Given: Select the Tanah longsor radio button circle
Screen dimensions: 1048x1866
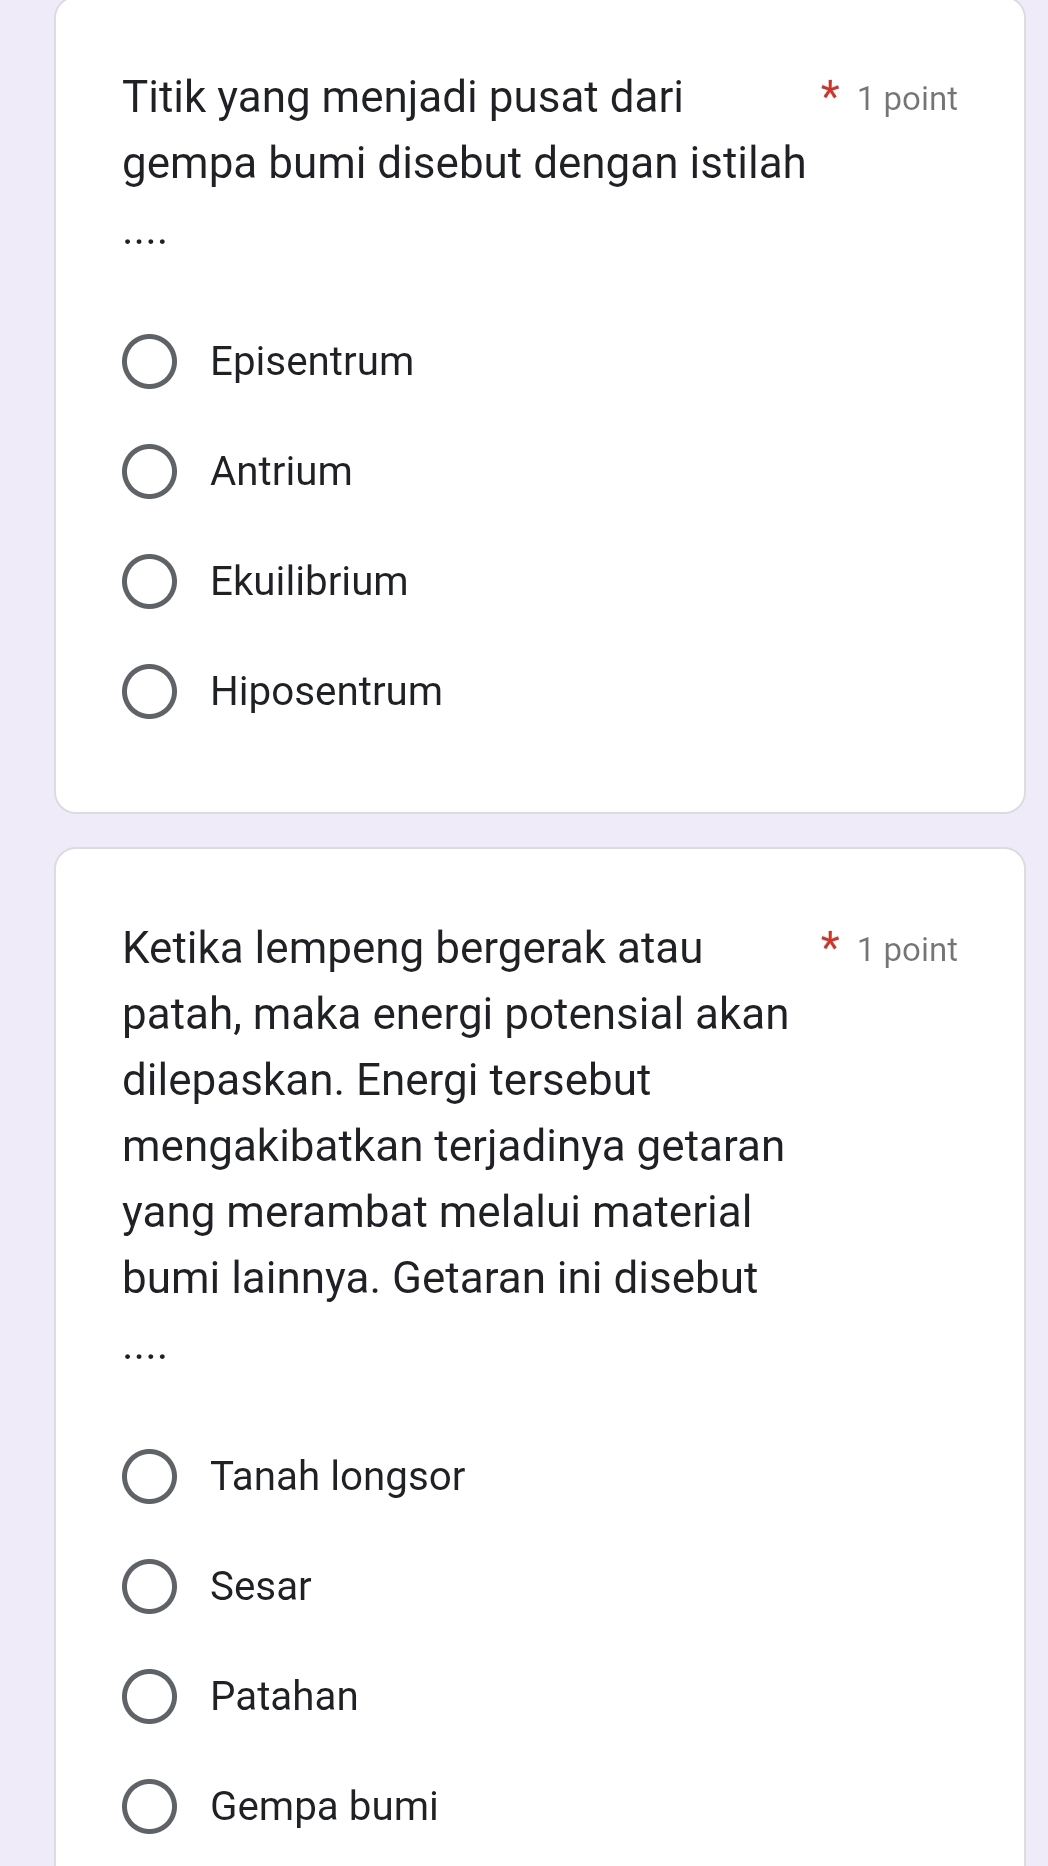Looking at the screenshot, I should coord(149,1477).
